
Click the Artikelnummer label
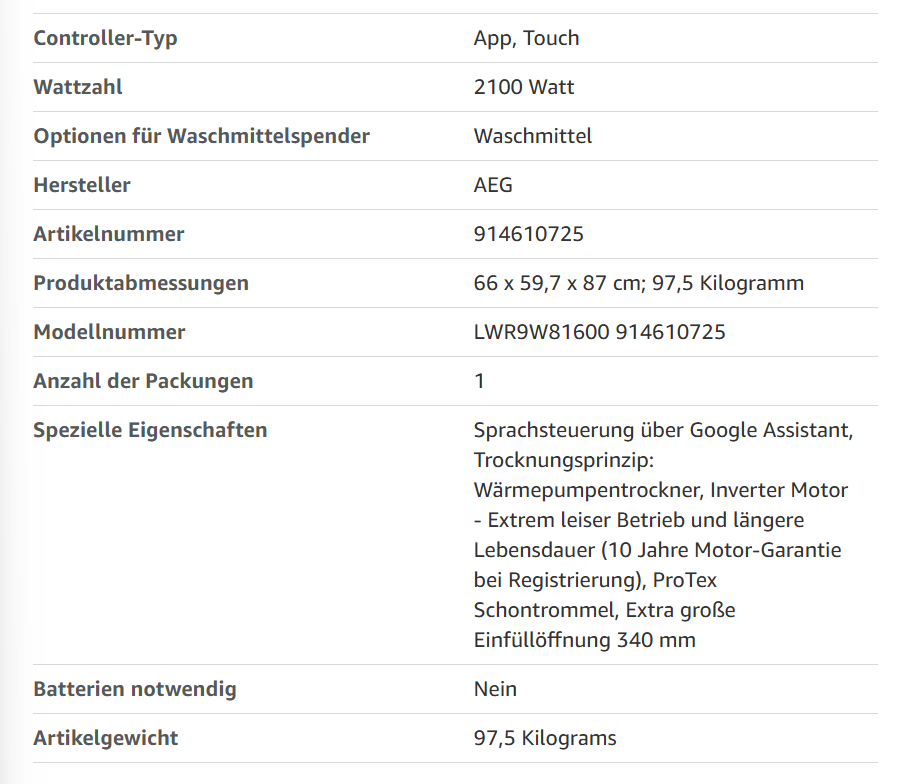coord(109,234)
